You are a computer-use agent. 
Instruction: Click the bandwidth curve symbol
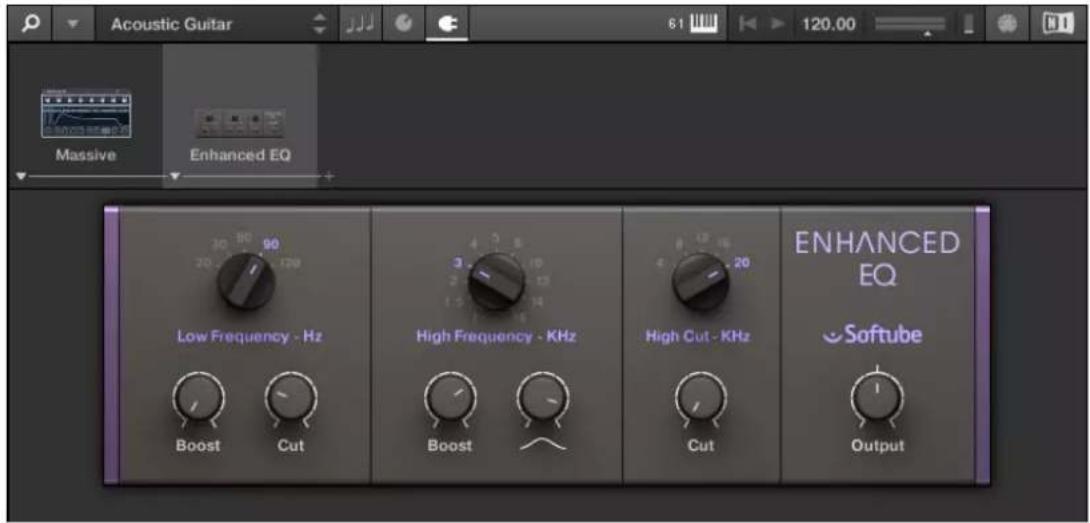pos(542,445)
